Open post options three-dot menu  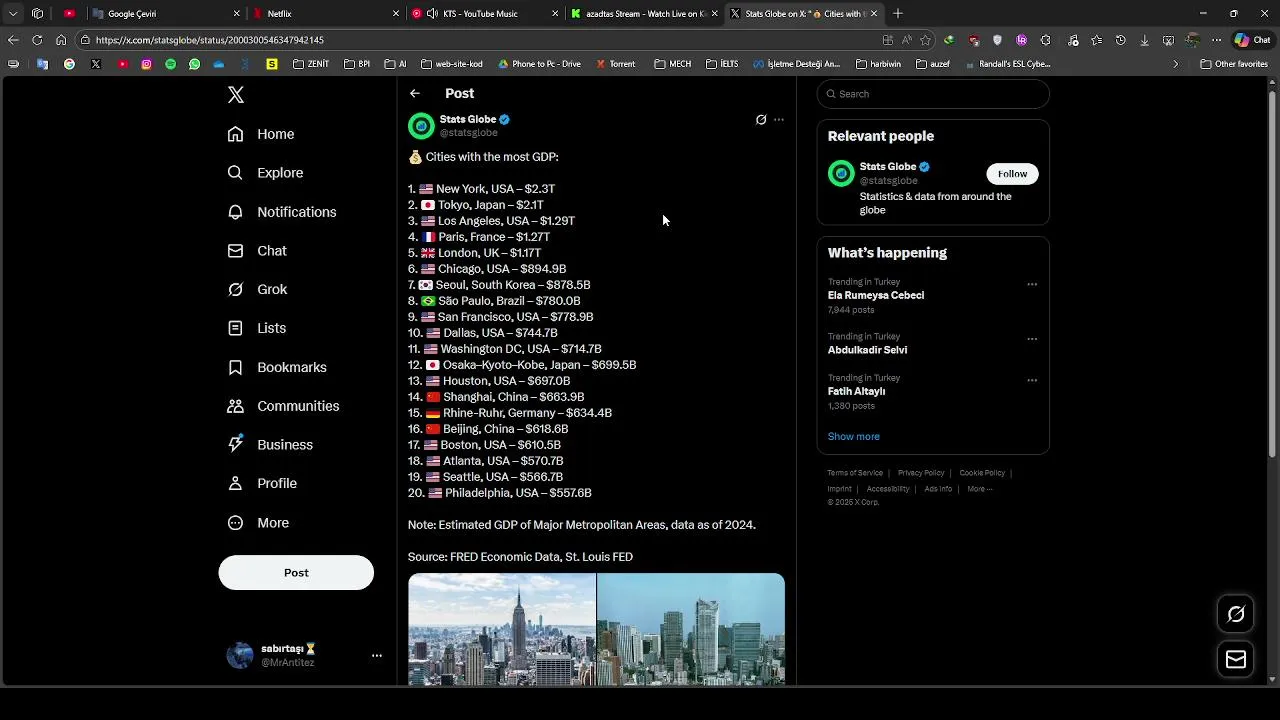click(779, 120)
